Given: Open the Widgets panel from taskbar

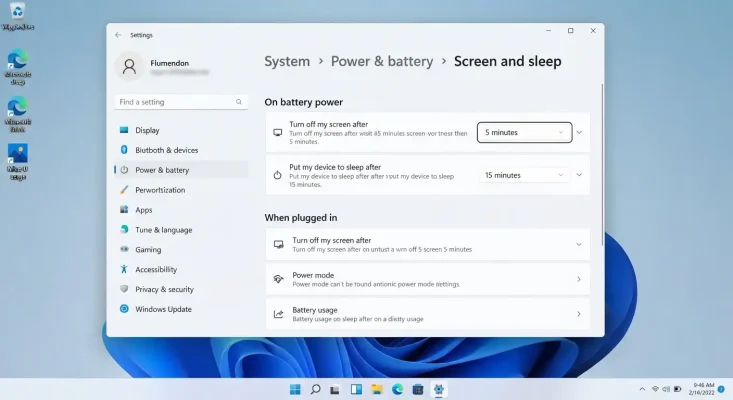Looking at the screenshot, I should tap(356, 389).
